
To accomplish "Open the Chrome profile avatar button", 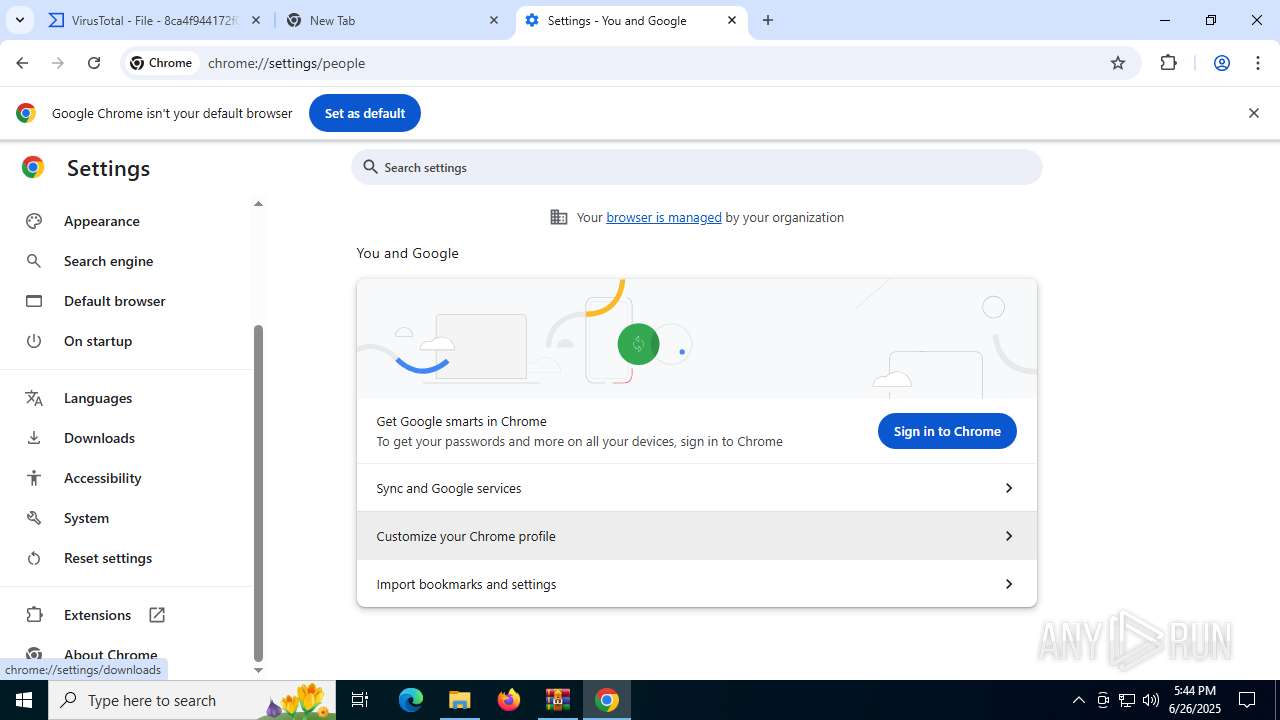I will coord(1221,63).
